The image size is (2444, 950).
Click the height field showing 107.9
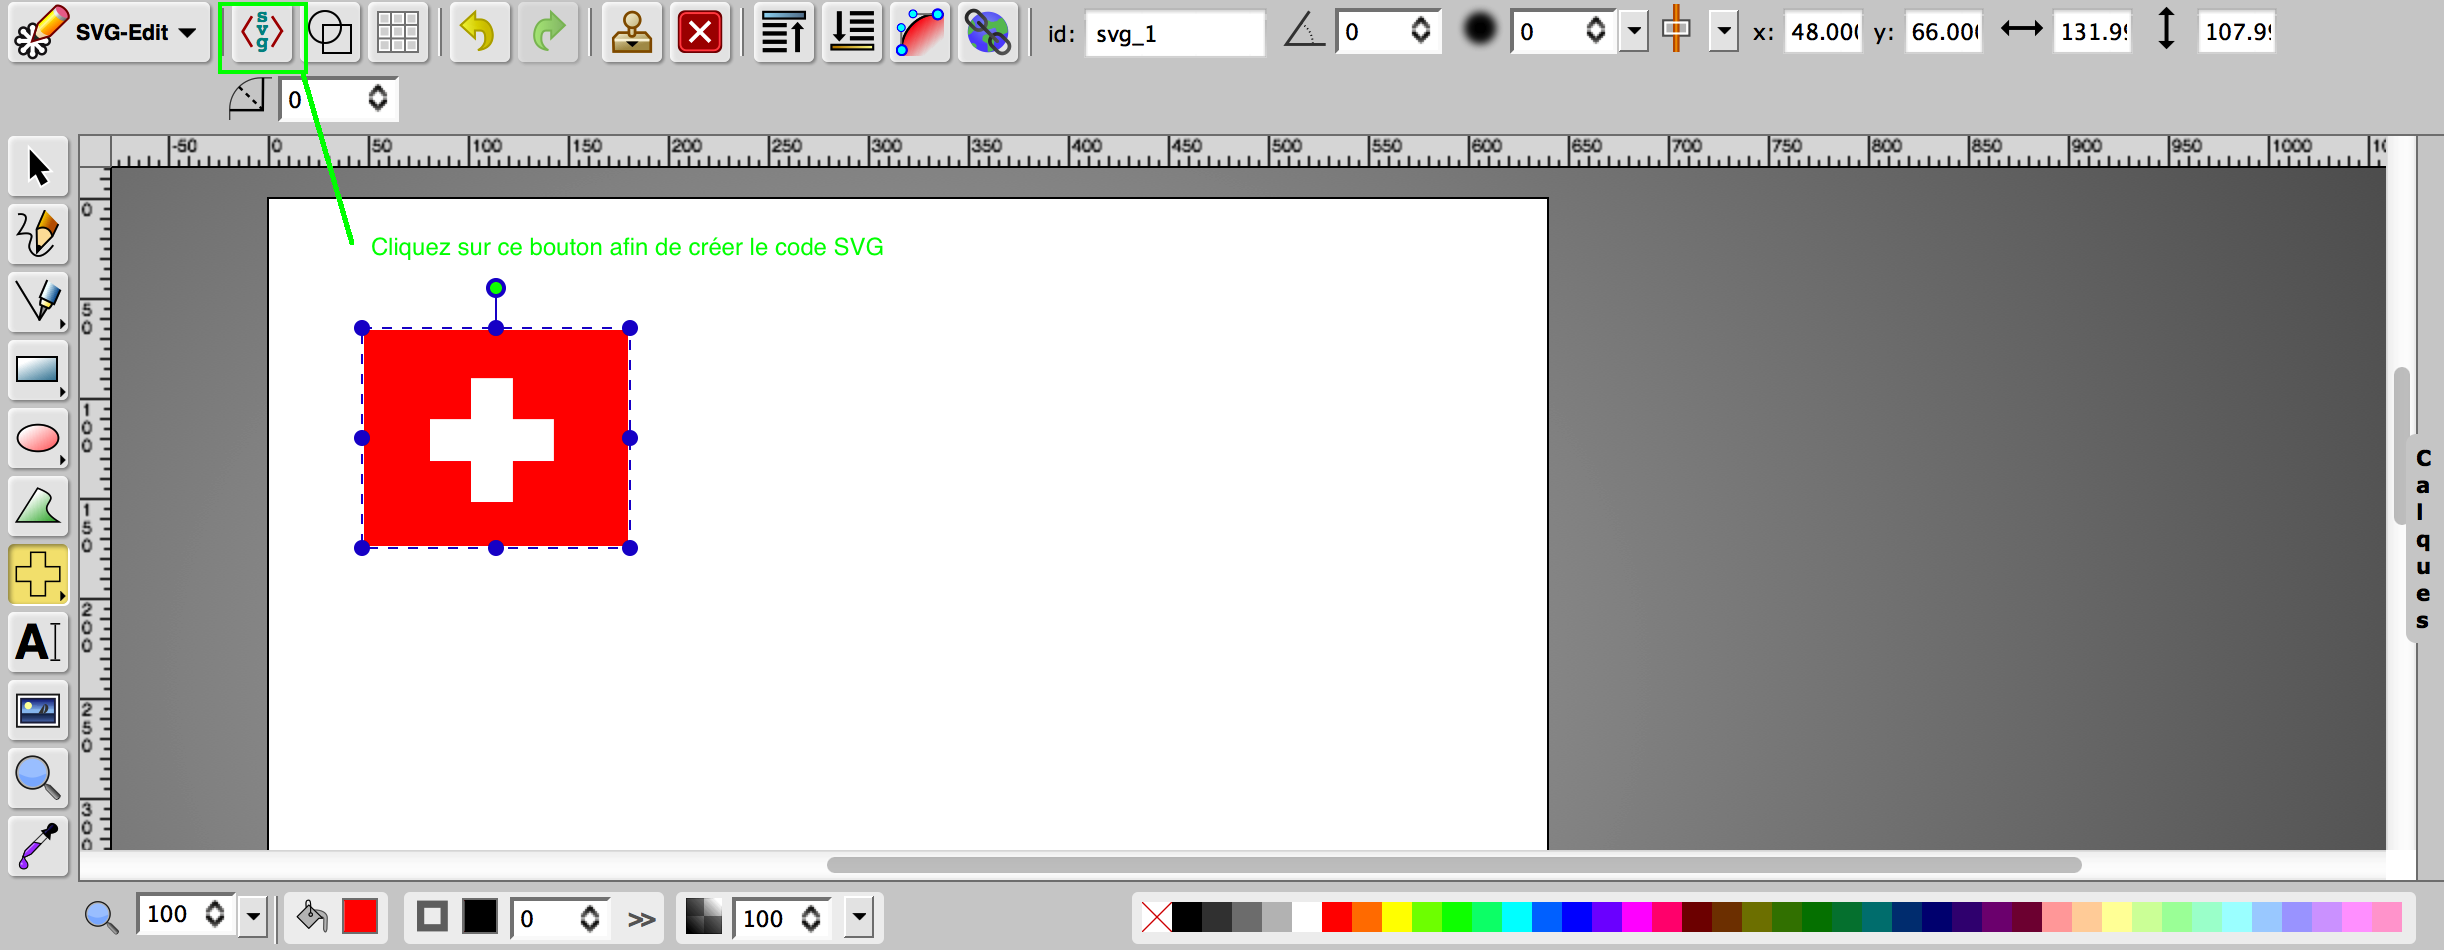2237,32
